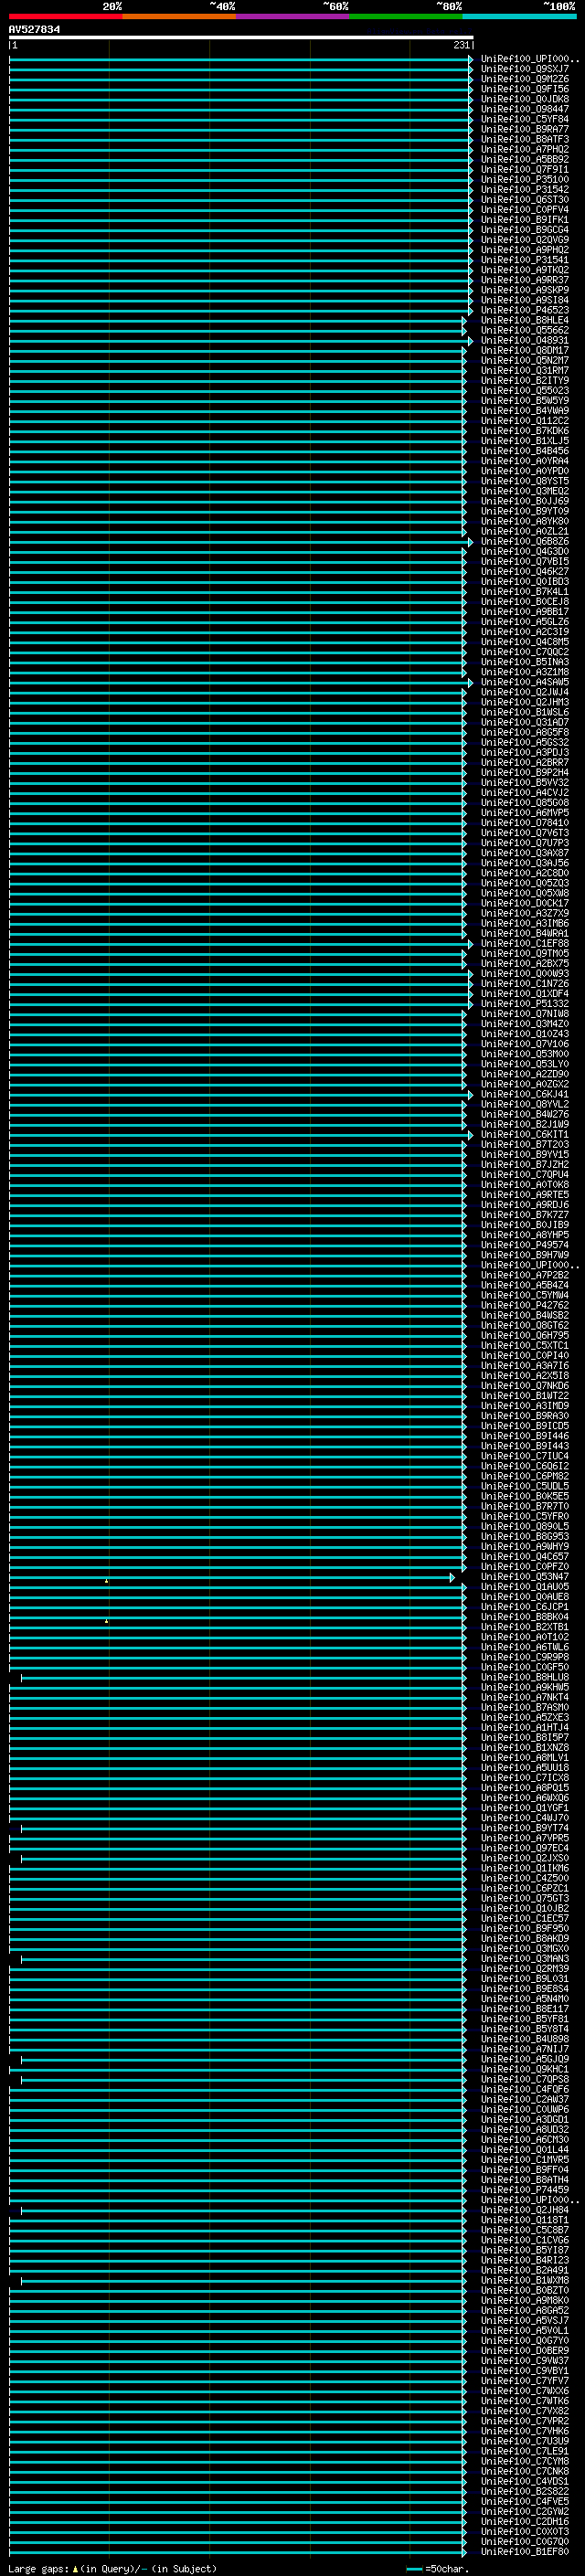Select hit label UniRef100_Q2QVG9
The image size is (585, 2576).
(x=525, y=239)
